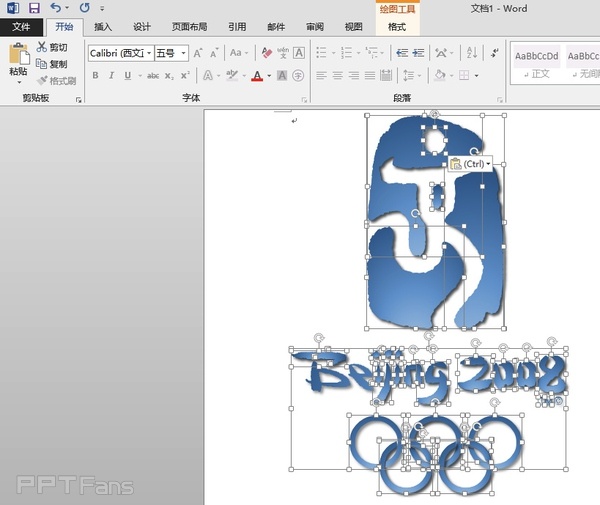
Task: Expand the font size 五号 dropdown
Action: tap(181, 52)
